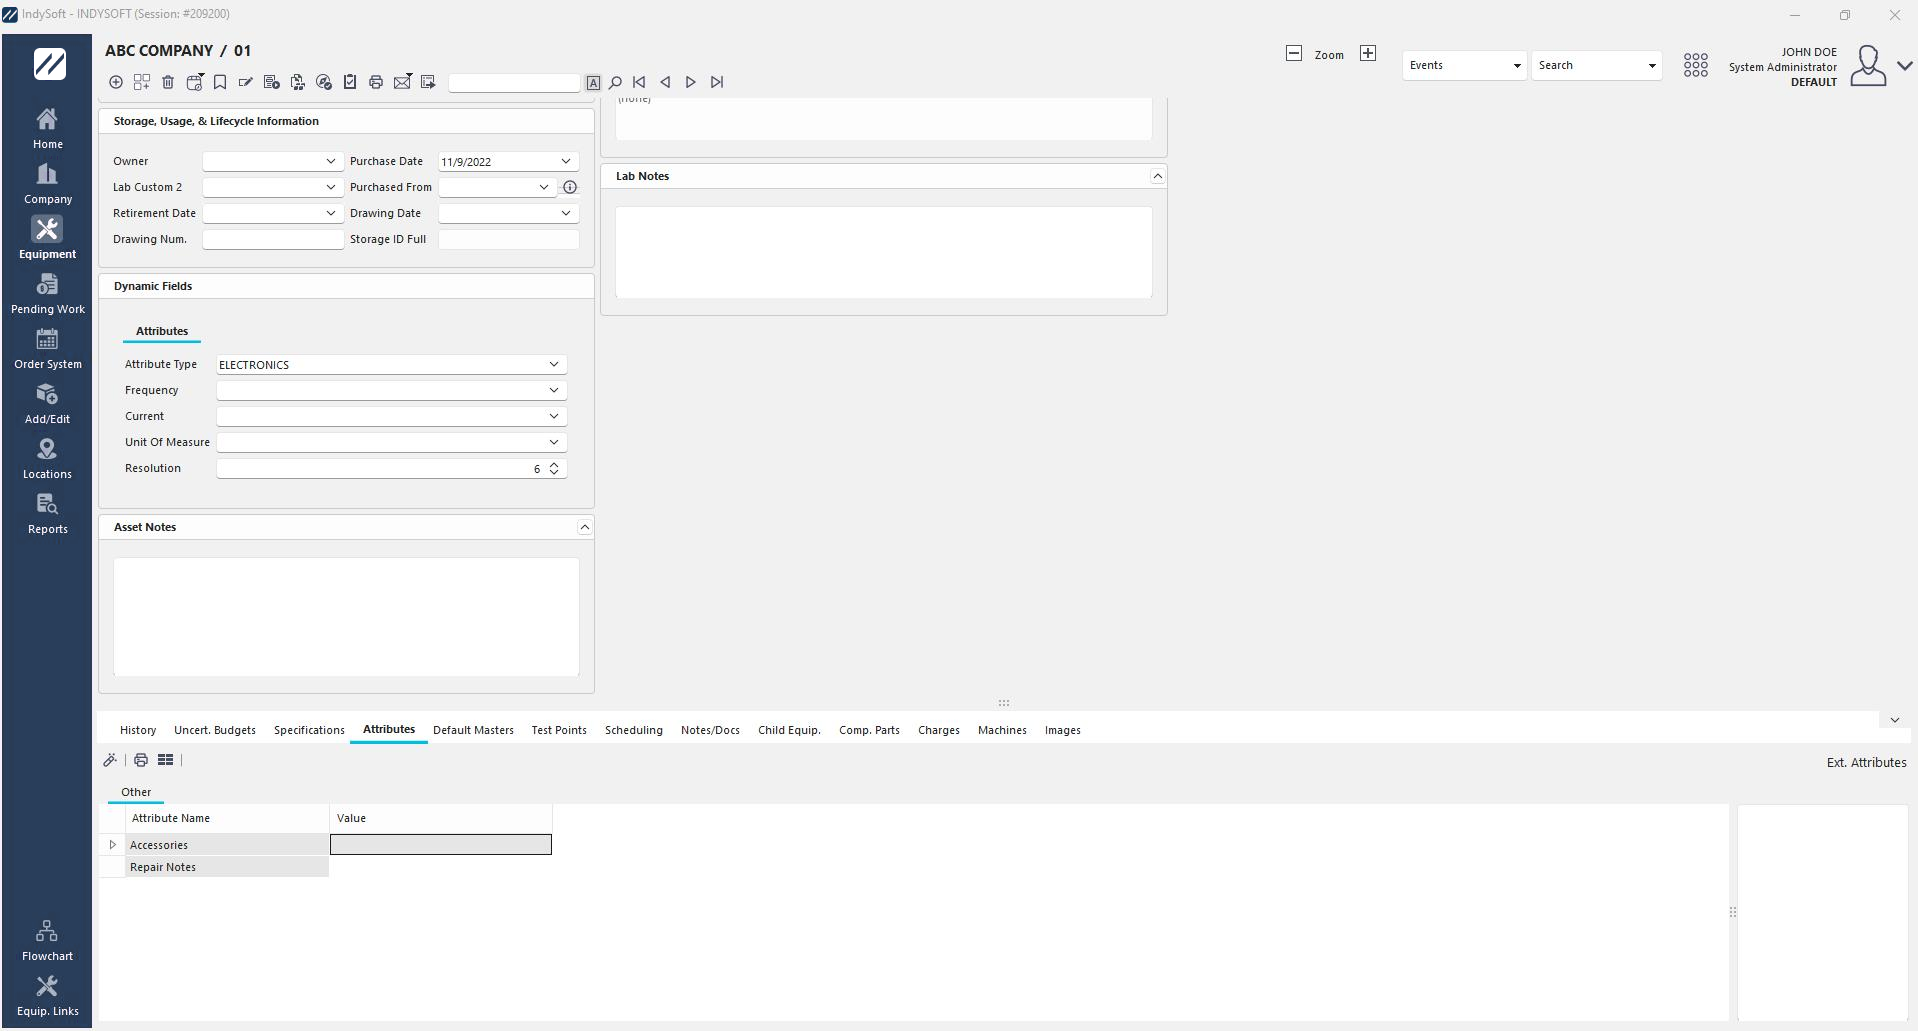Click the document with play arrow icon
This screenshot has width=1918, height=1031.
(272, 82)
